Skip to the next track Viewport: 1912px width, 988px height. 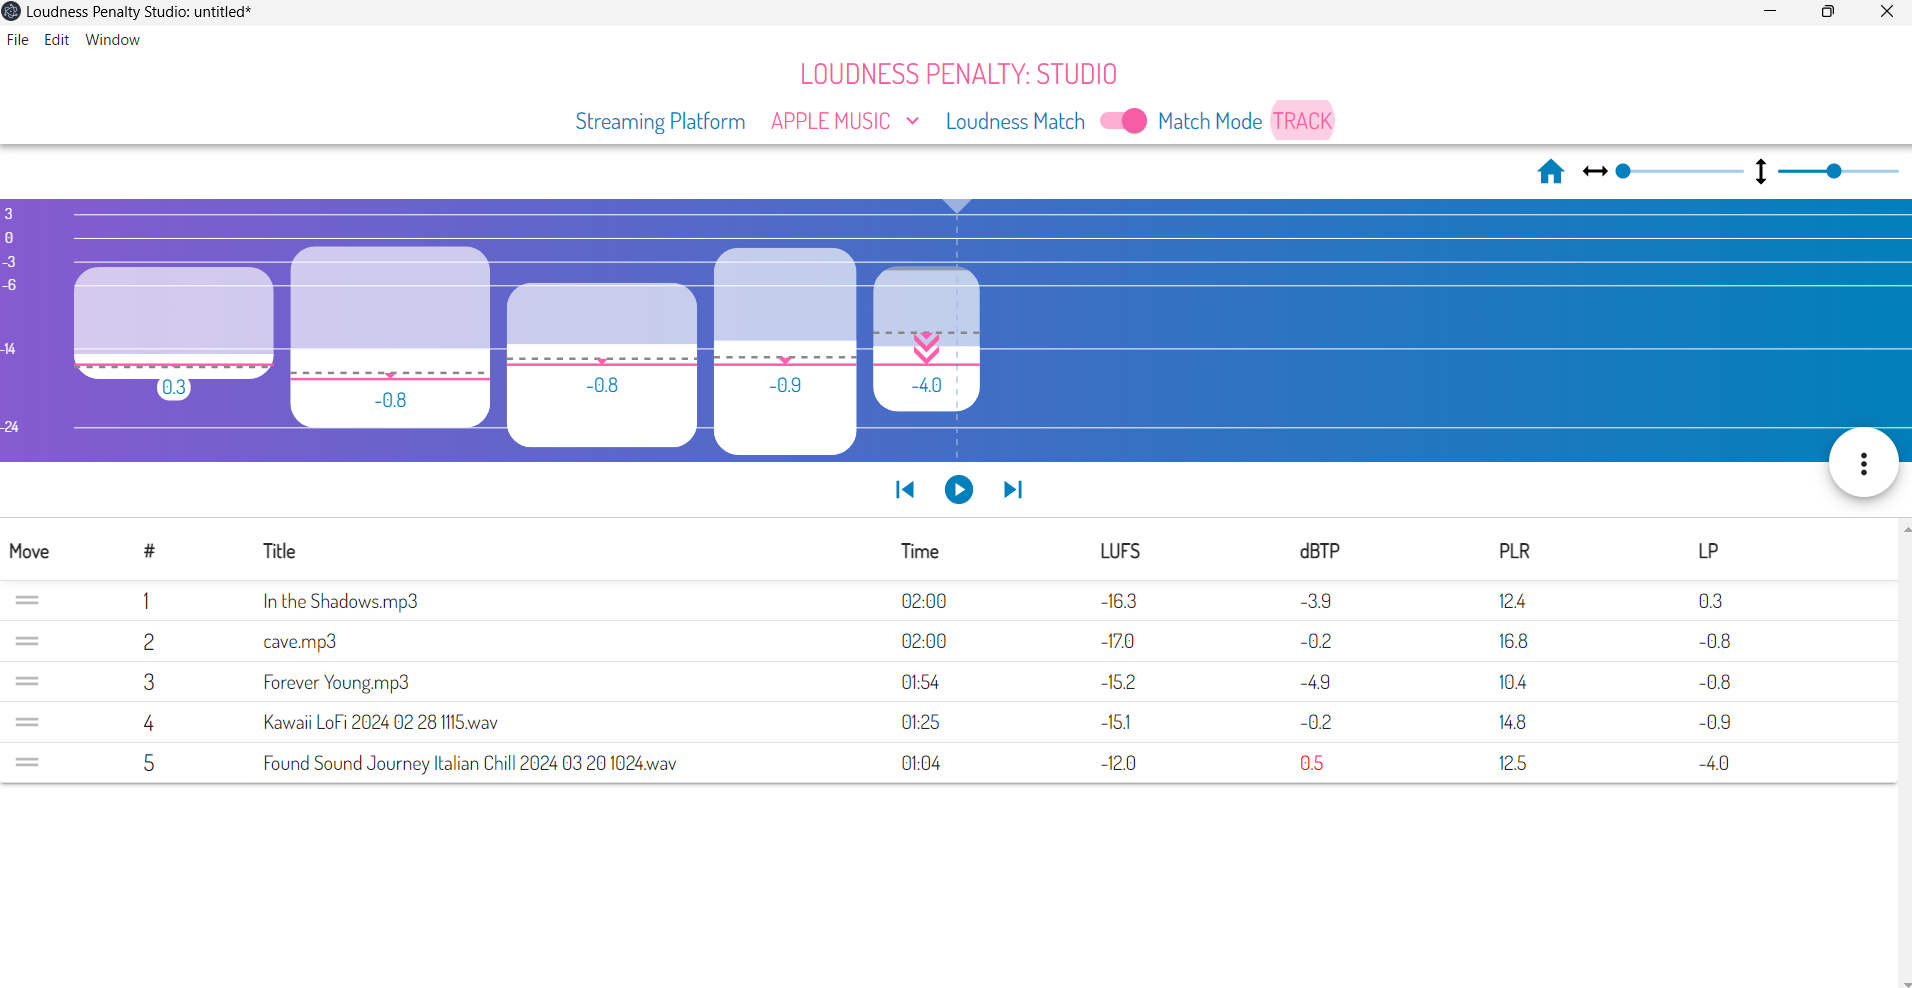click(1012, 489)
